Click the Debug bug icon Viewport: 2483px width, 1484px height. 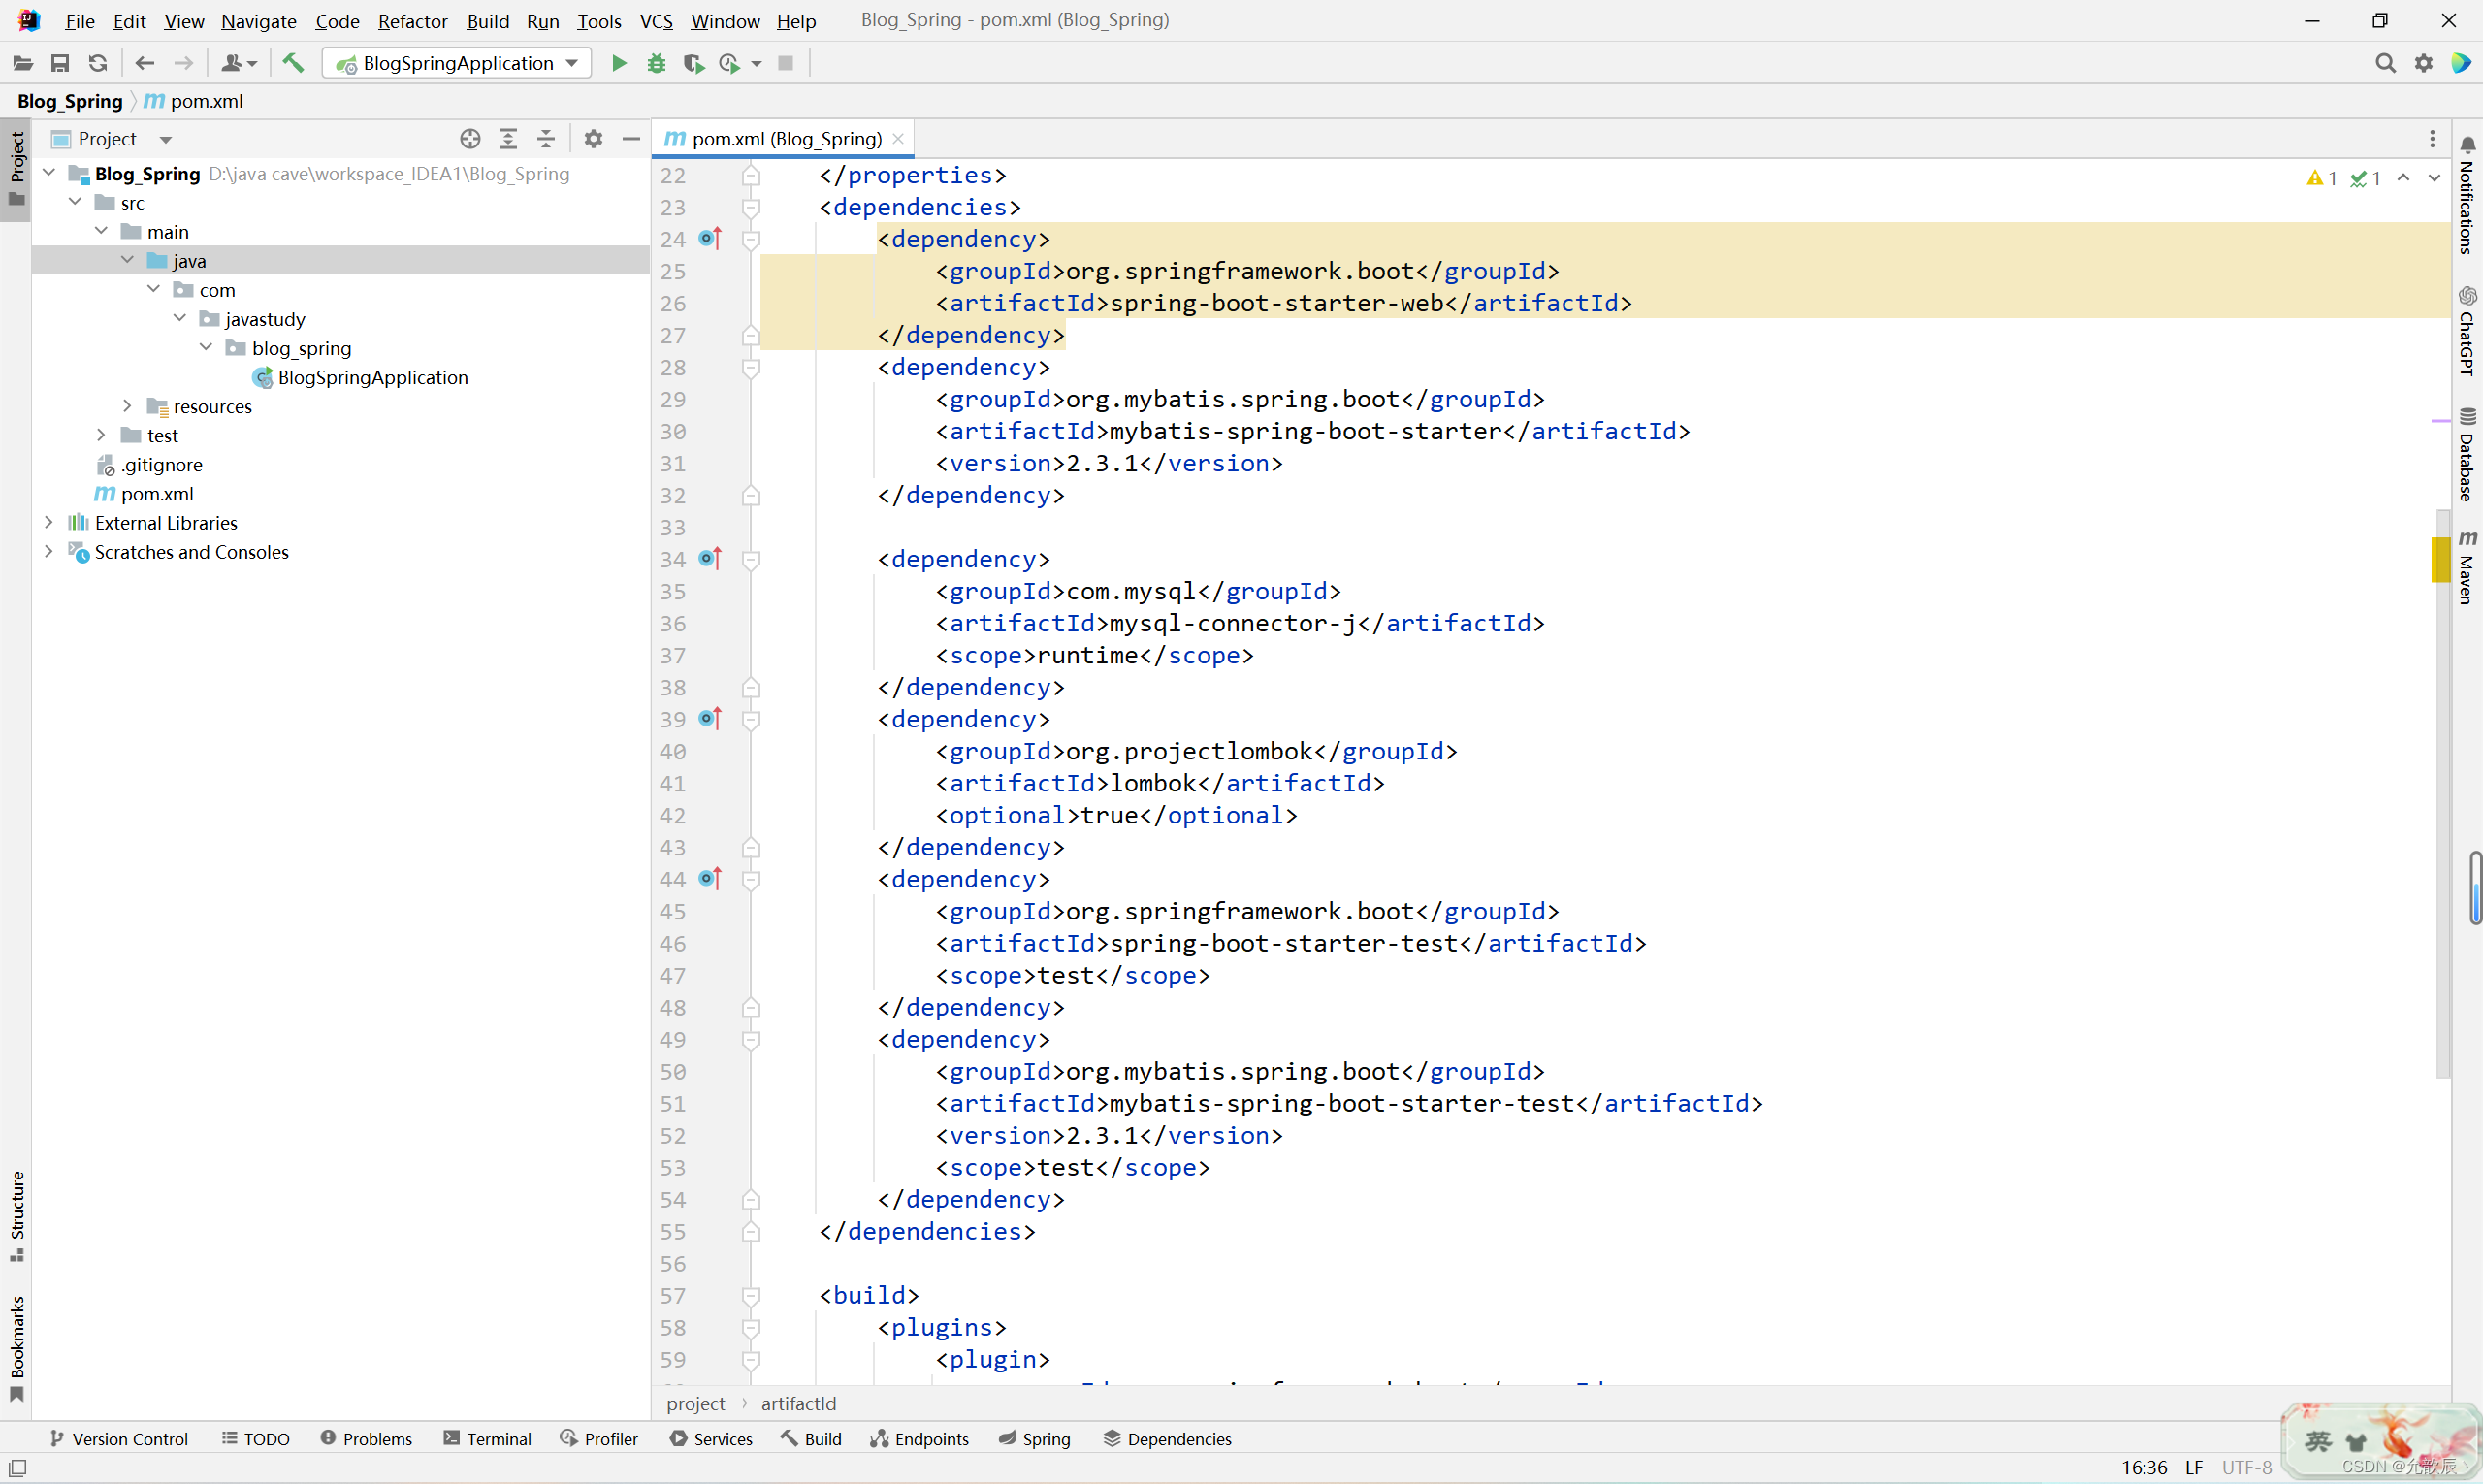656,63
